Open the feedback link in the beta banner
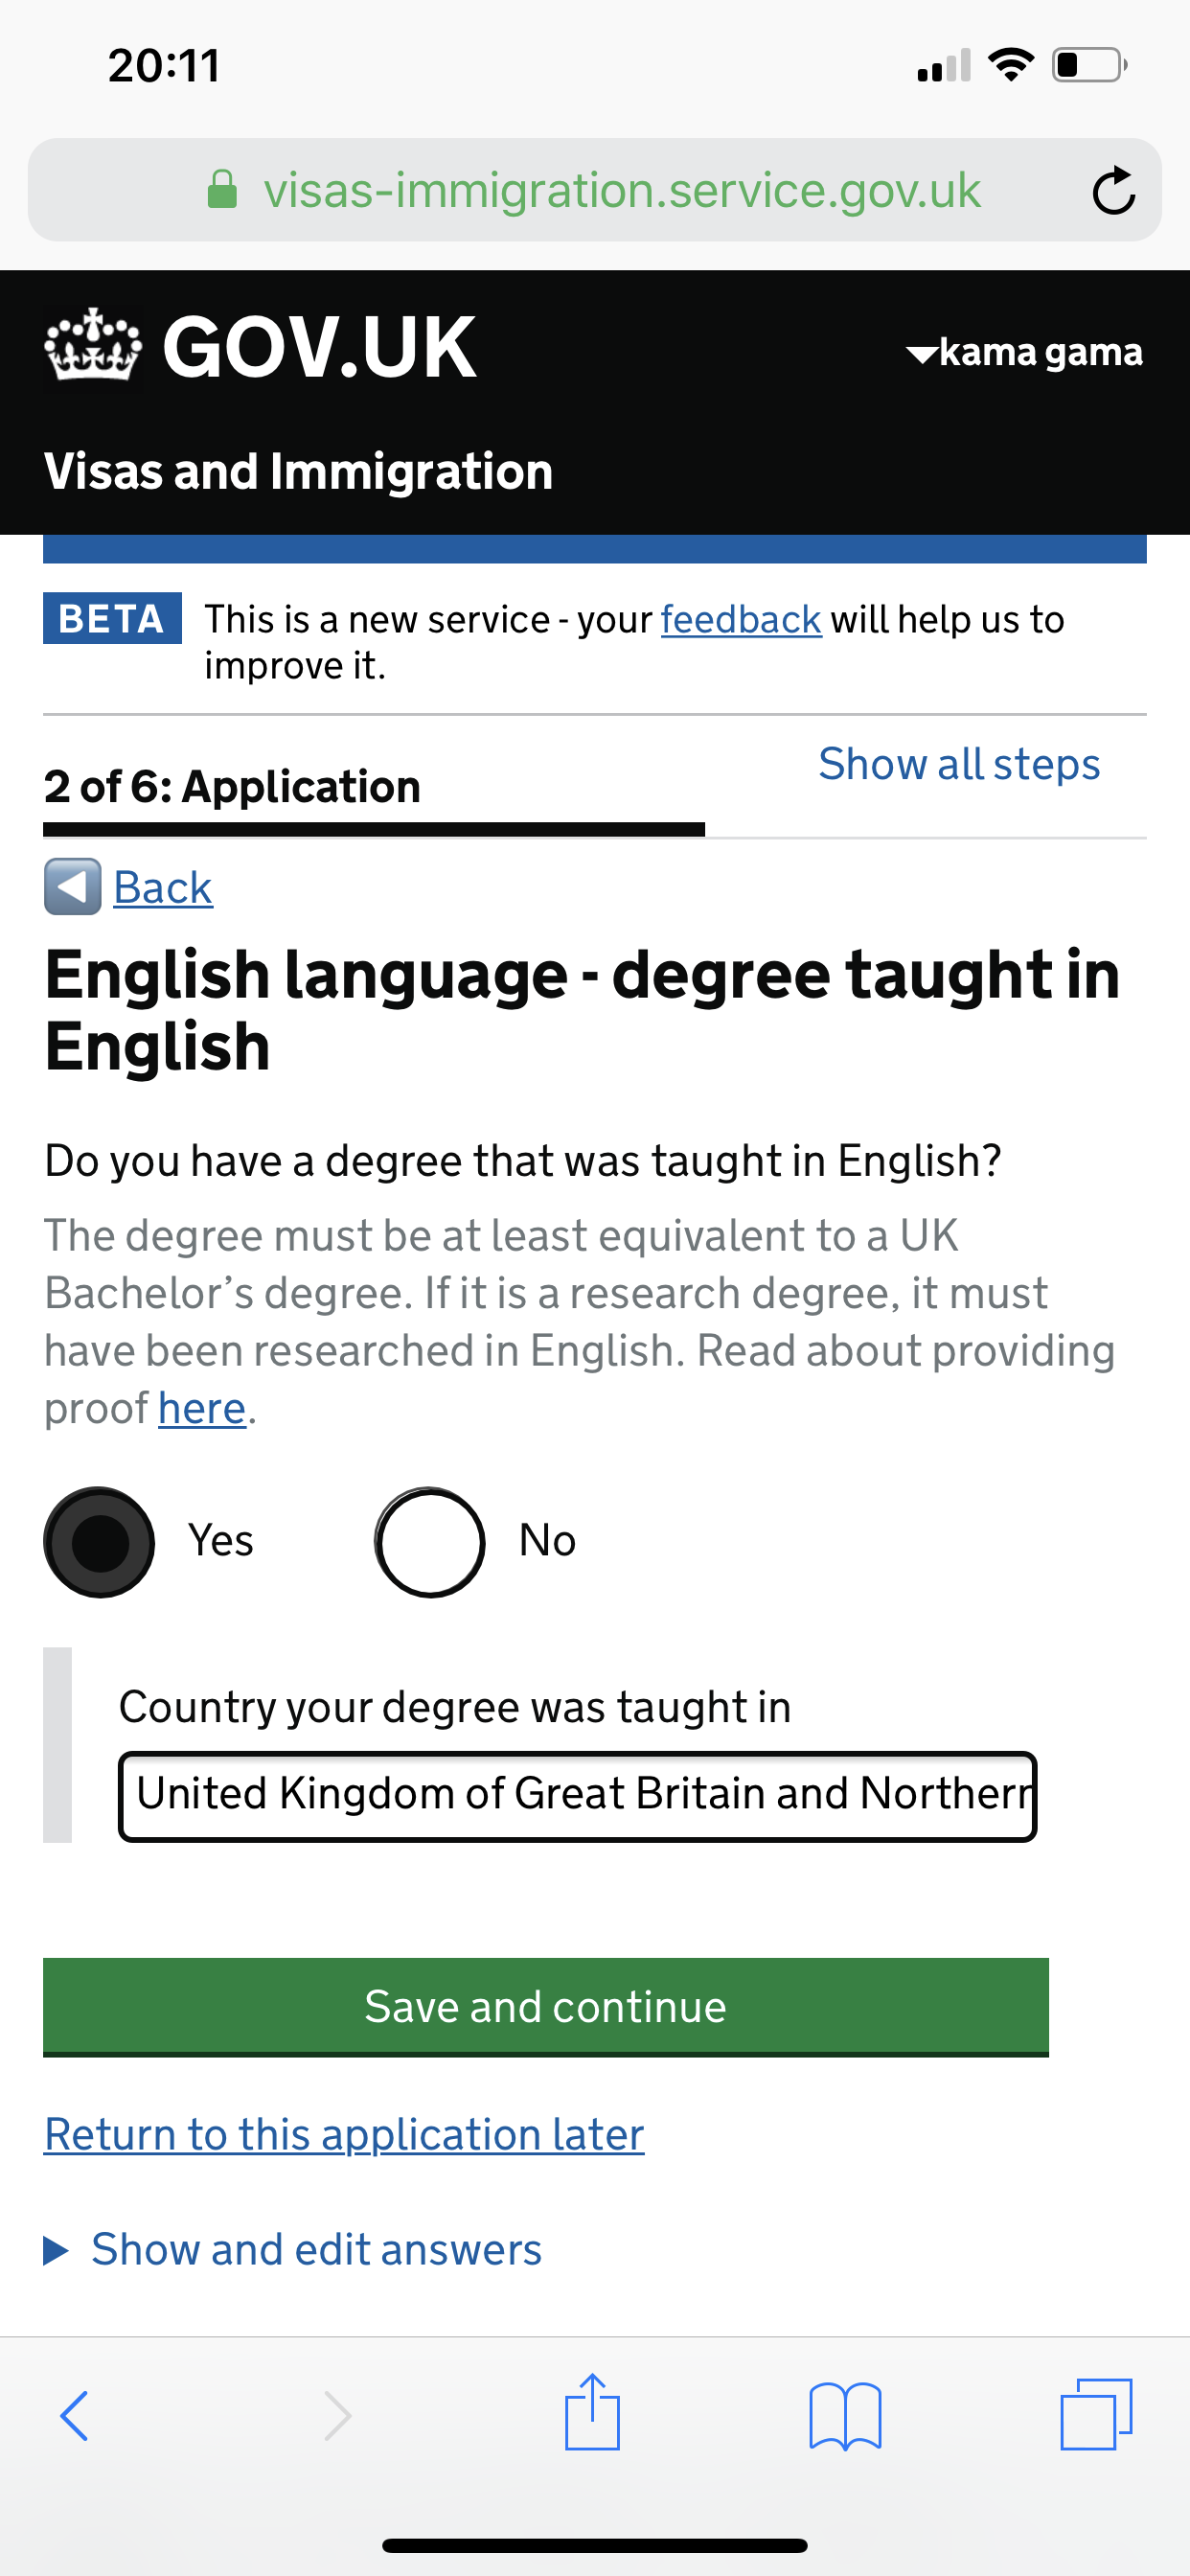 (x=741, y=620)
